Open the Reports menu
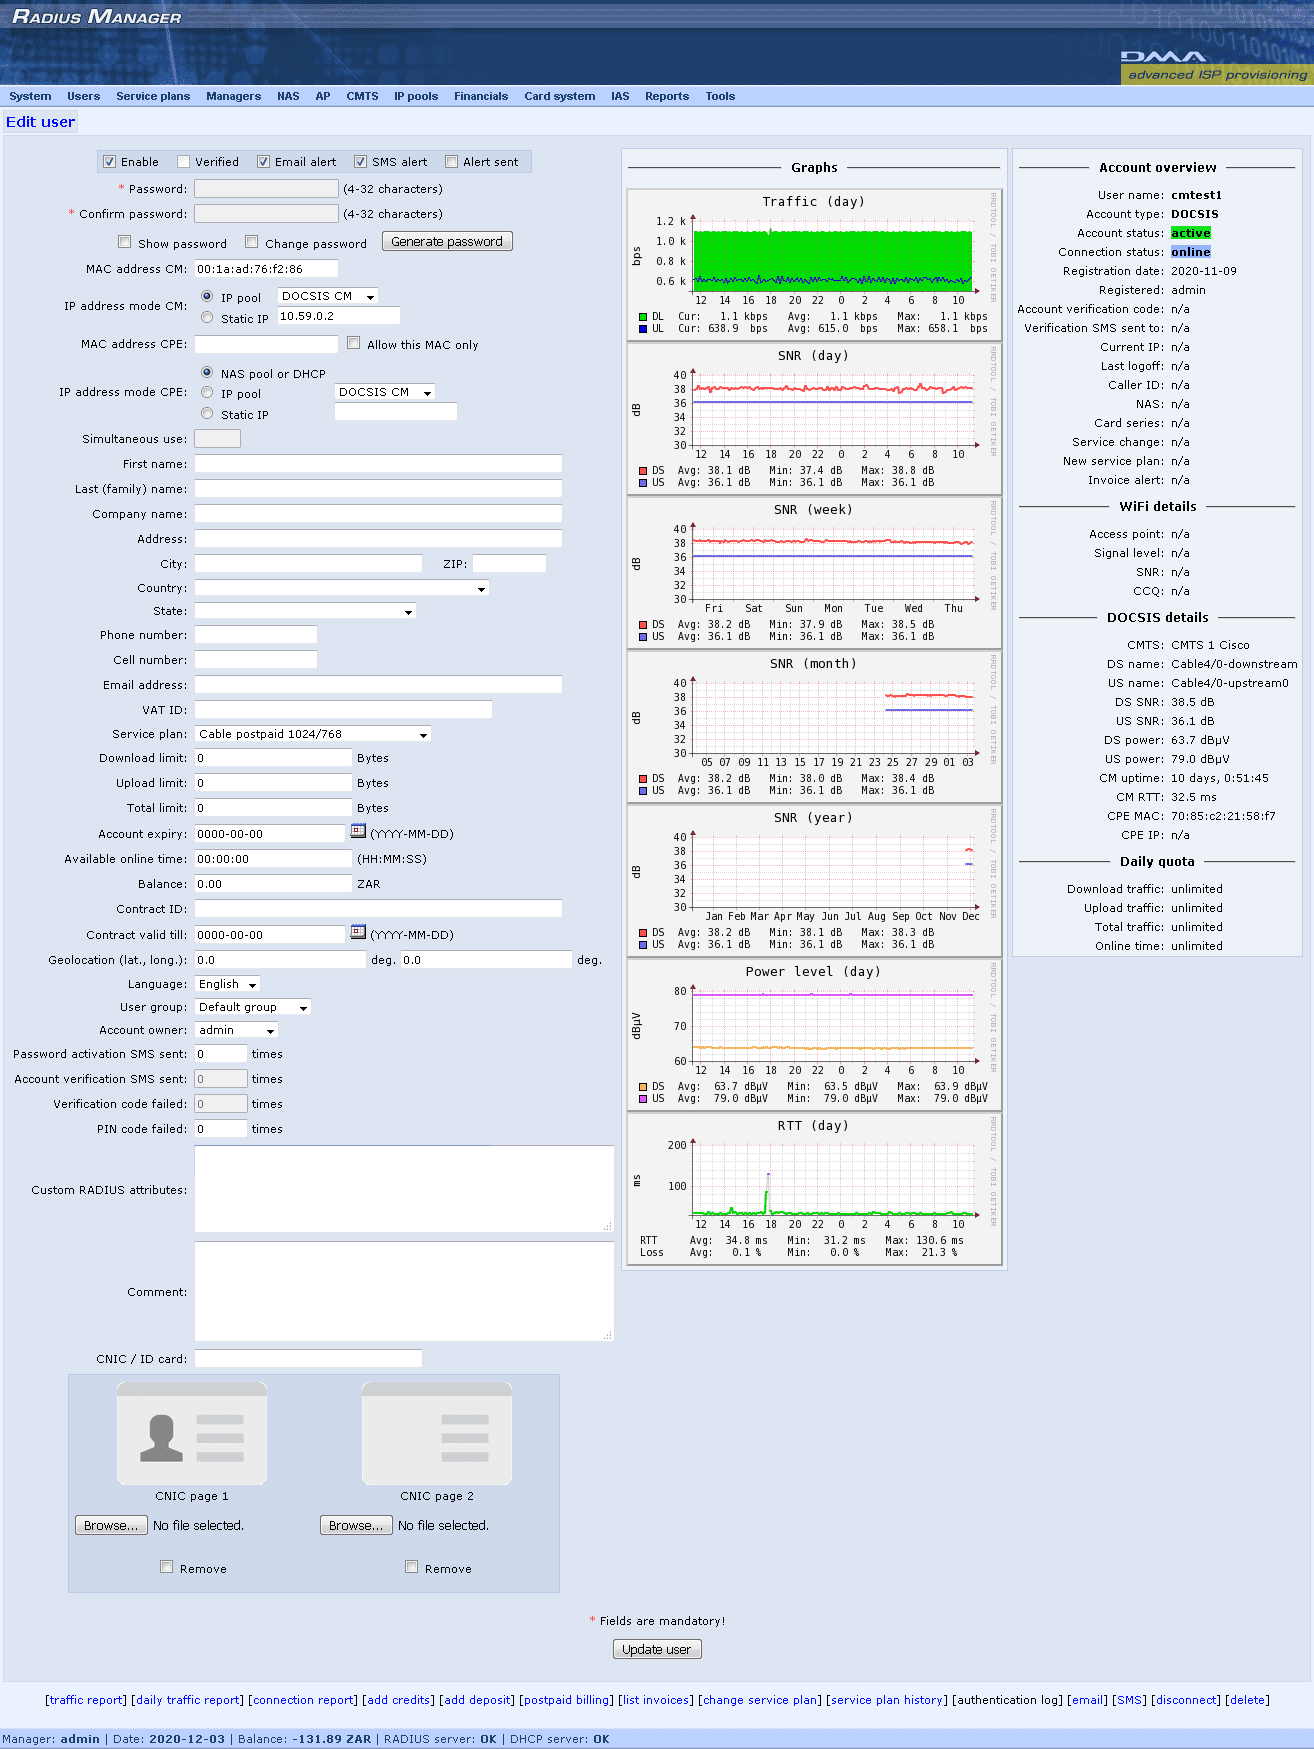This screenshot has width=1314, height=1749. click(667, 96)
